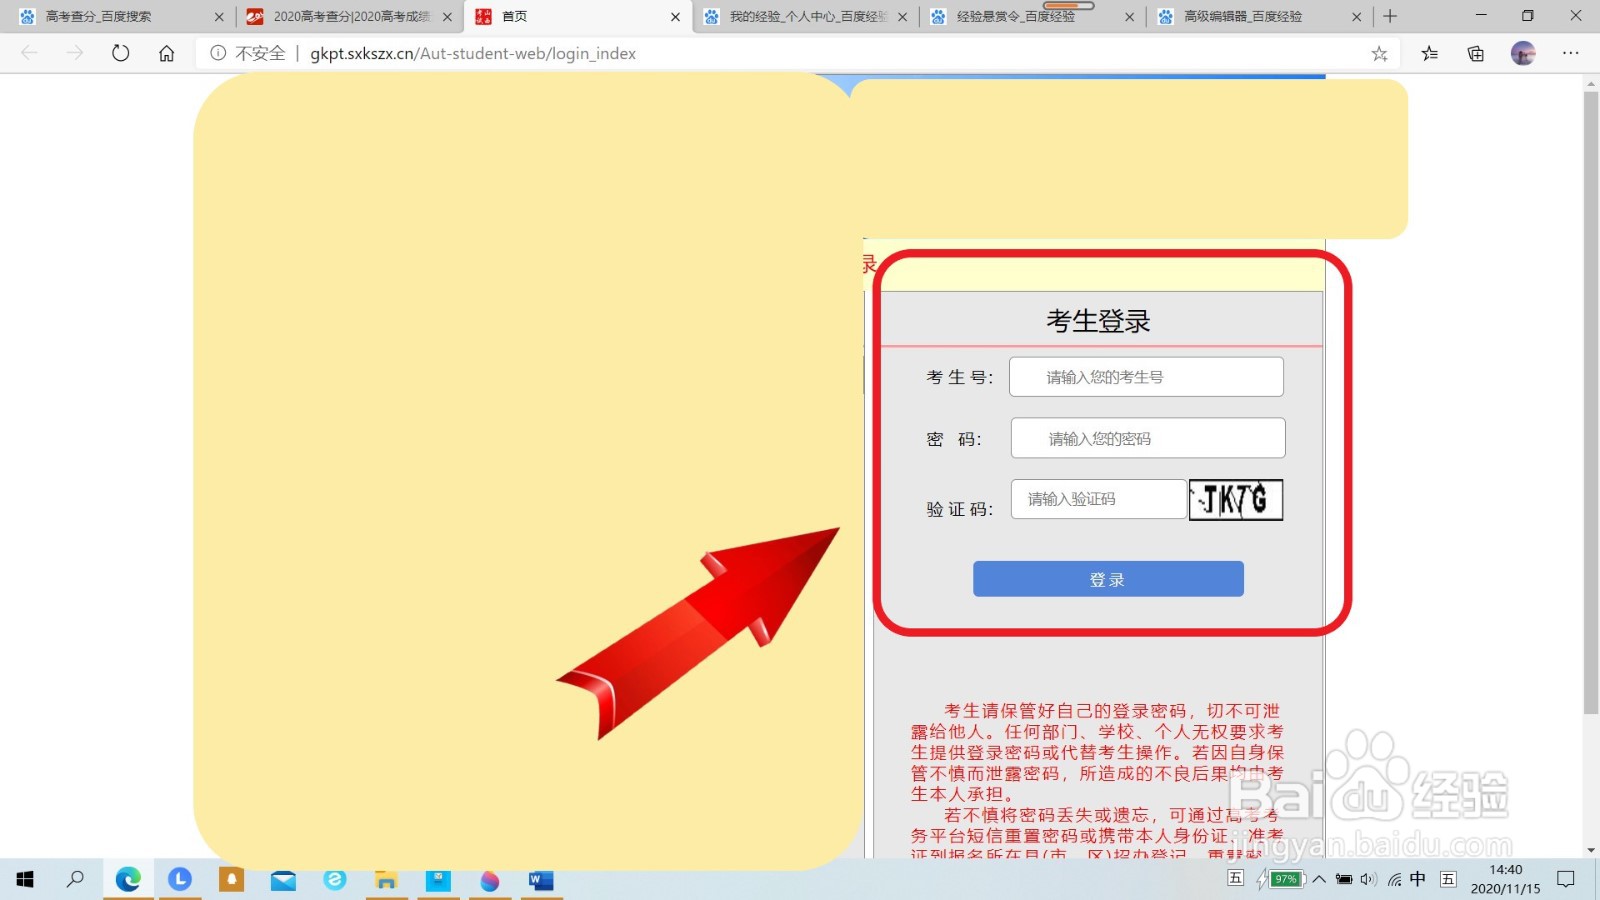Refresh the JK7G captcha image
The height and width of the screenshot is (900, 1600).
(x=1236, y=500)
